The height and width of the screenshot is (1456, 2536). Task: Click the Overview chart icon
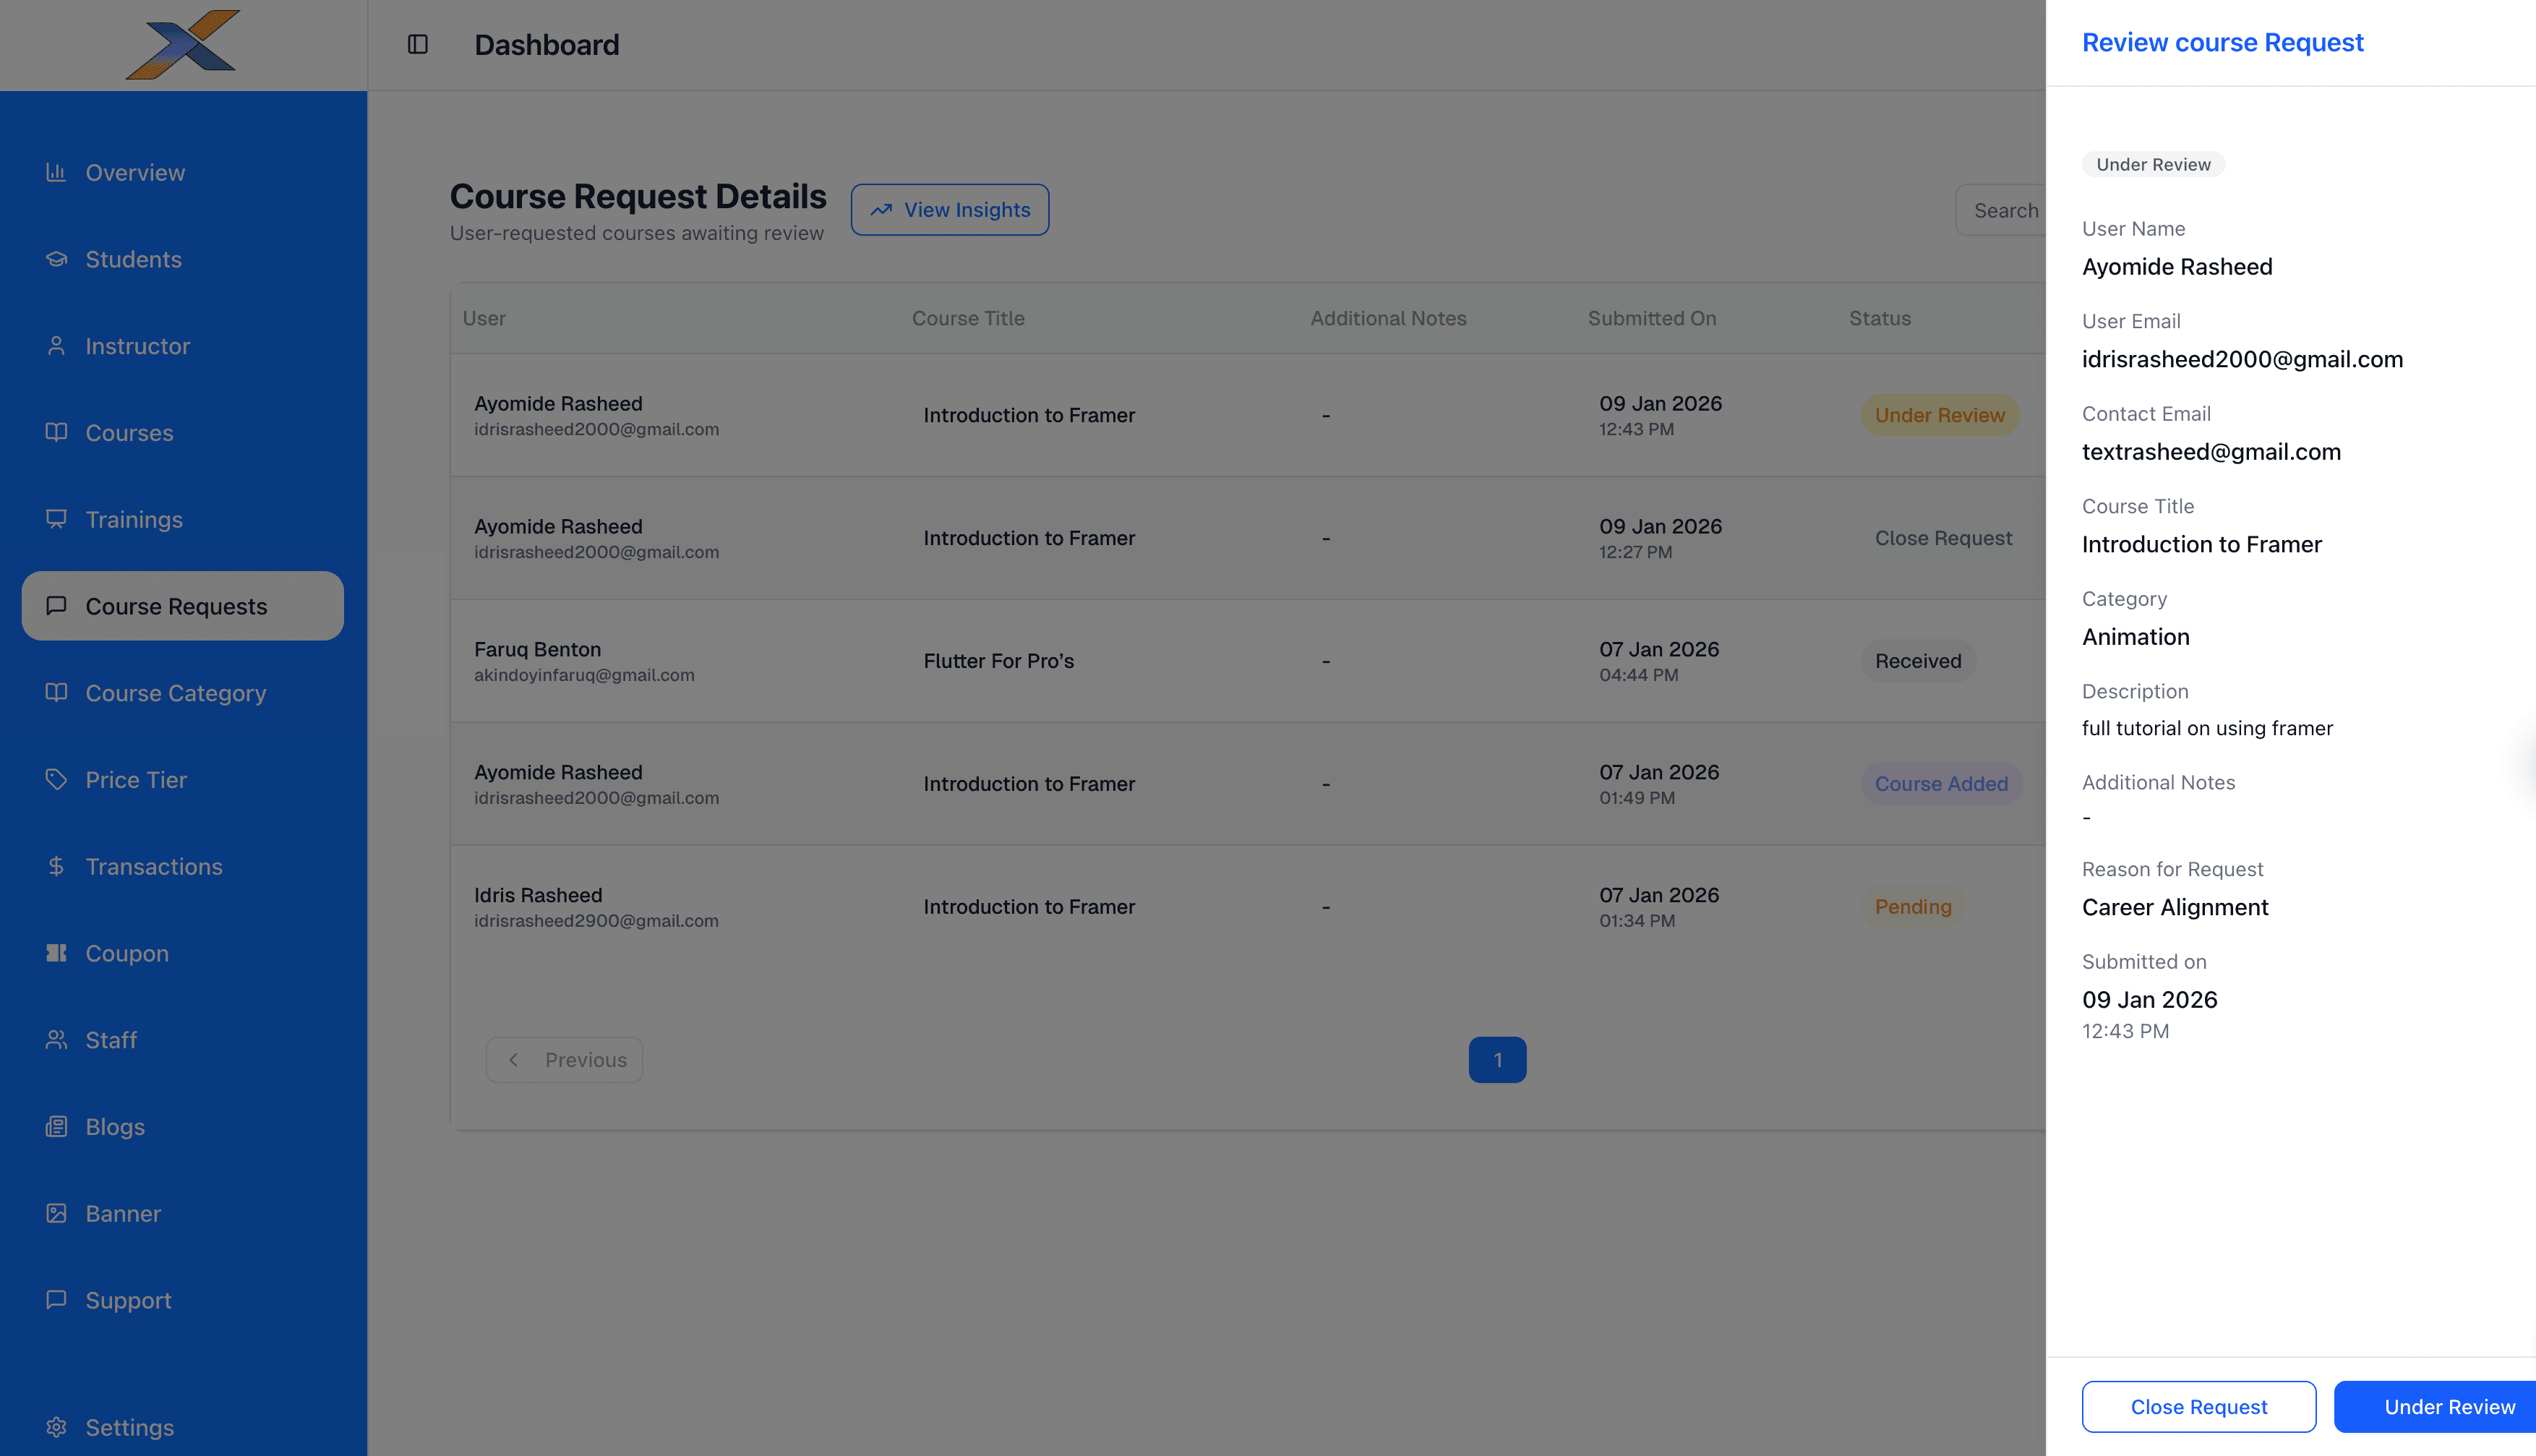56,172
